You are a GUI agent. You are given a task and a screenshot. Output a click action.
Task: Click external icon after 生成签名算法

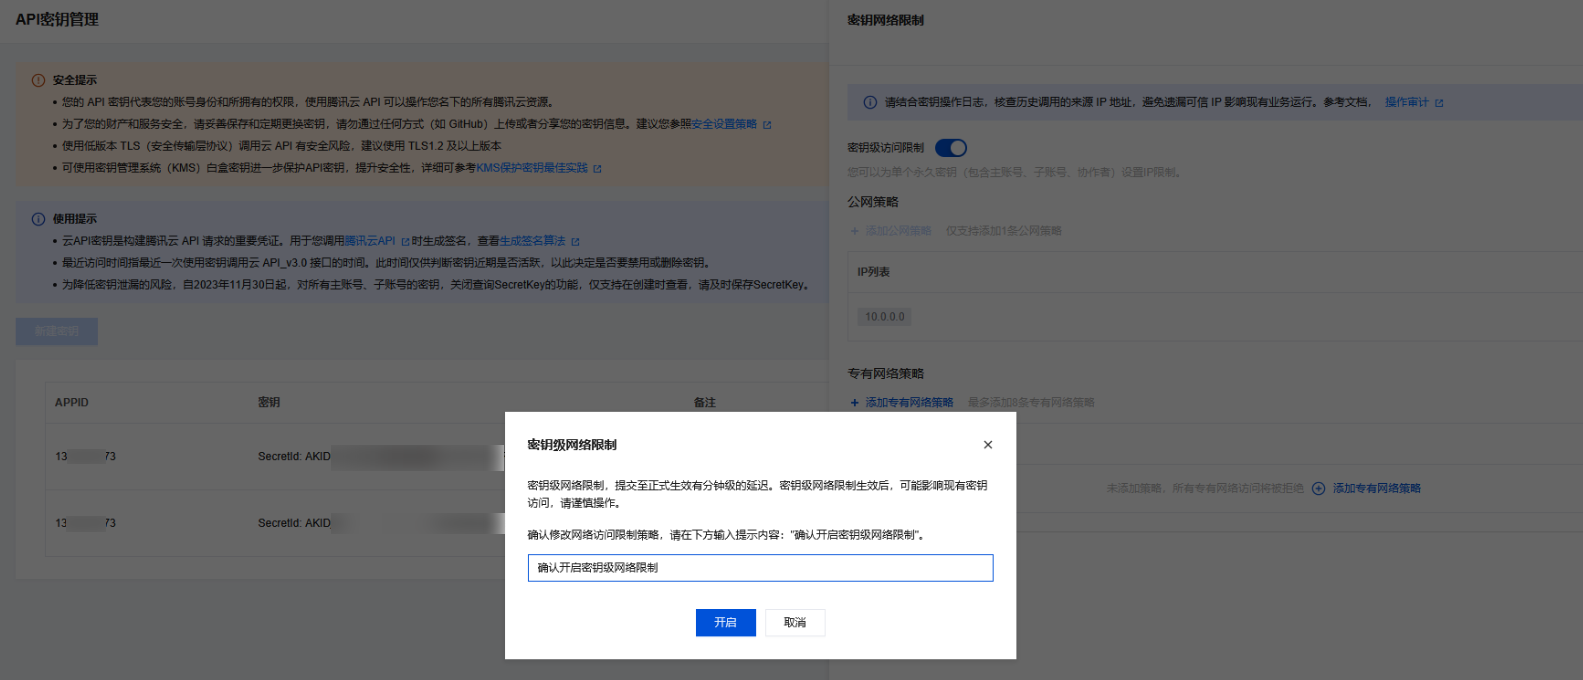coord(575,242)
